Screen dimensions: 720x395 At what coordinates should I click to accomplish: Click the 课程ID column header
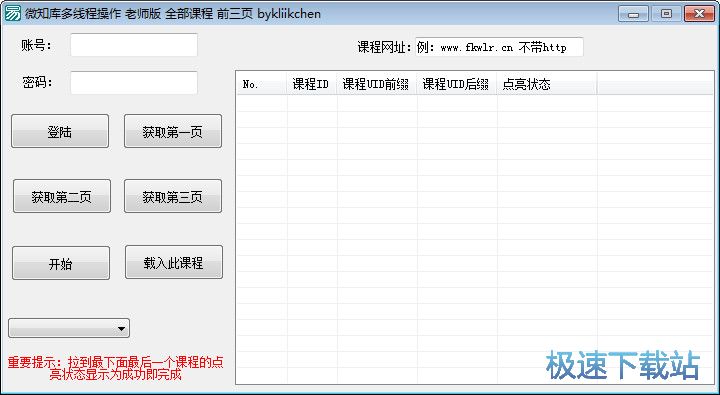311,84
